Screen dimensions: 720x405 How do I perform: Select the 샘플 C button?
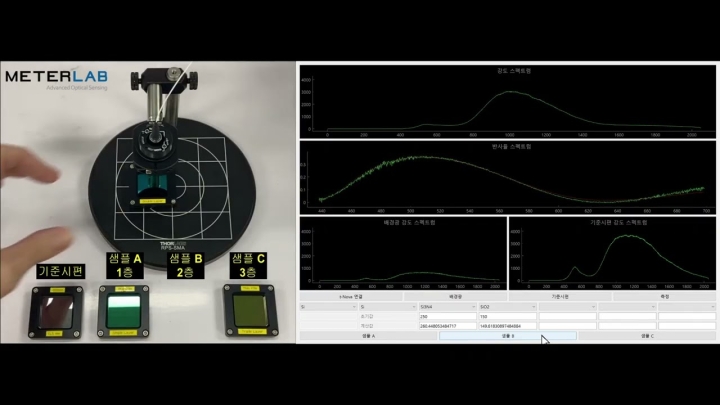(647, 336)
